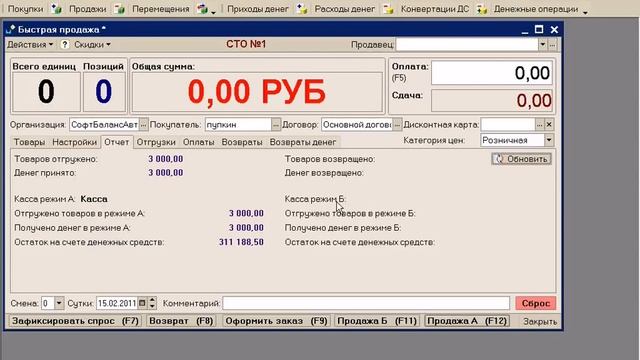Screen dimensions: 640x360
Task: Click the Оплата amount field
Action: pos(492,73)
